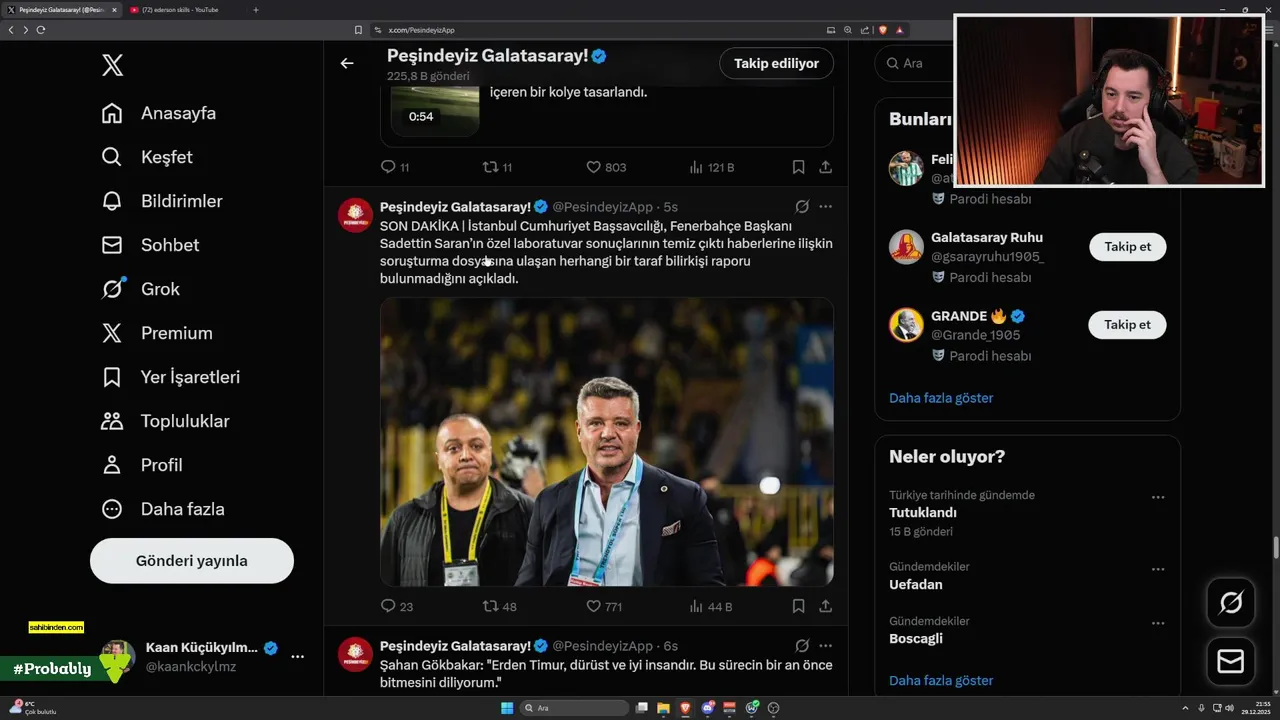Follow GRANDE with Takip et
Viewport: 1280px width, 720px height.
[1127, 325]
